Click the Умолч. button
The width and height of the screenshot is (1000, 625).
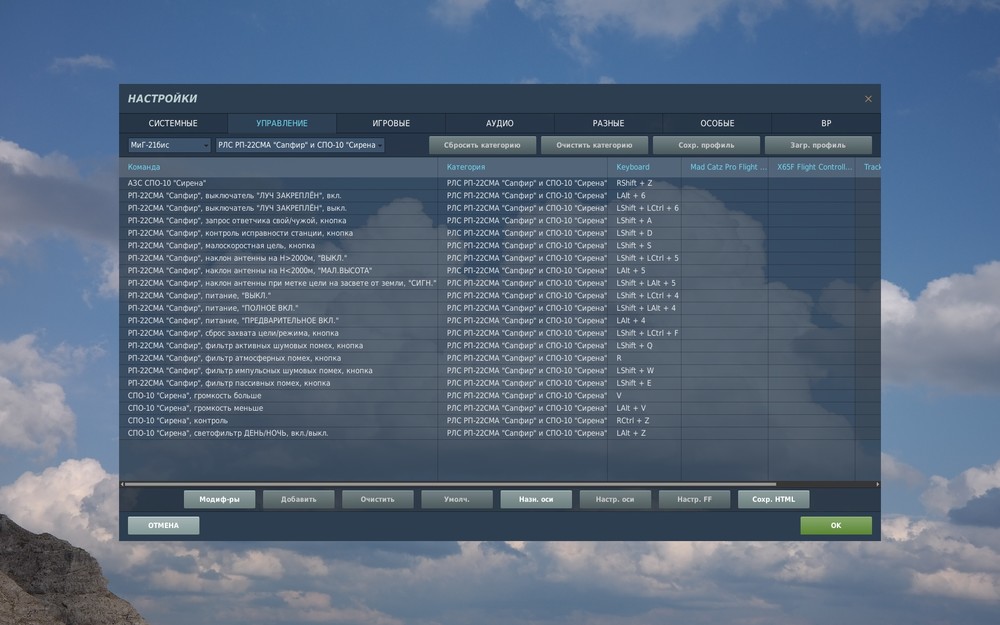coord(457,499)
